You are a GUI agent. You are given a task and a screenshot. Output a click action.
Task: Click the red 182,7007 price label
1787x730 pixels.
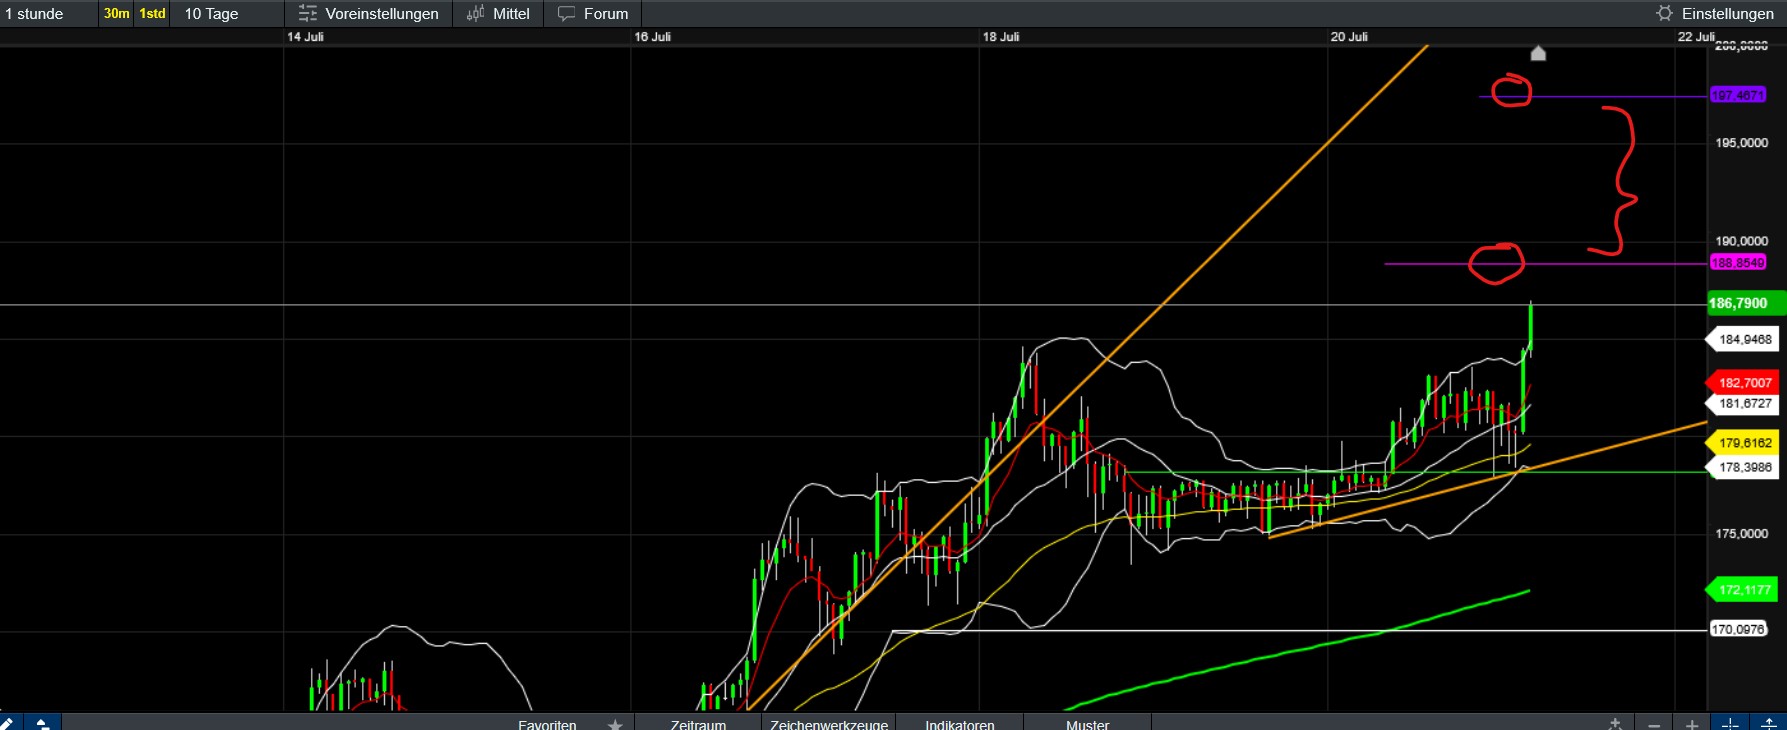1742,383
